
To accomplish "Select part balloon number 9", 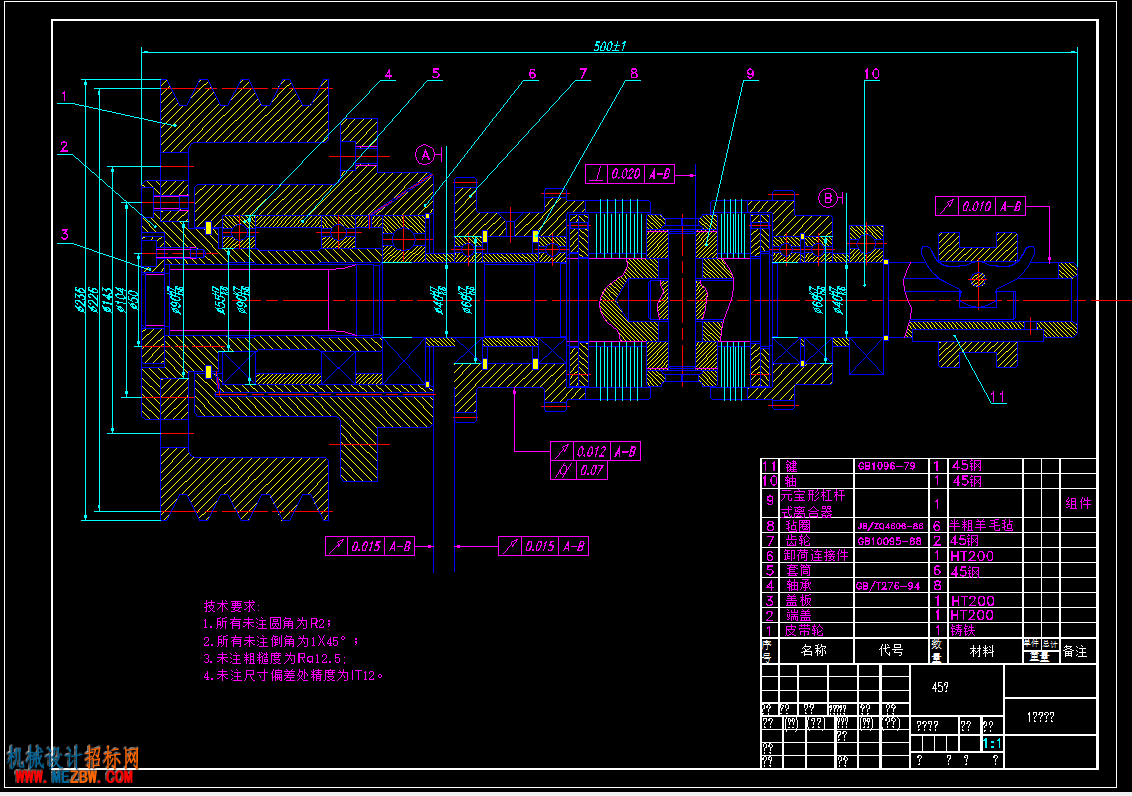I will 750,73.
